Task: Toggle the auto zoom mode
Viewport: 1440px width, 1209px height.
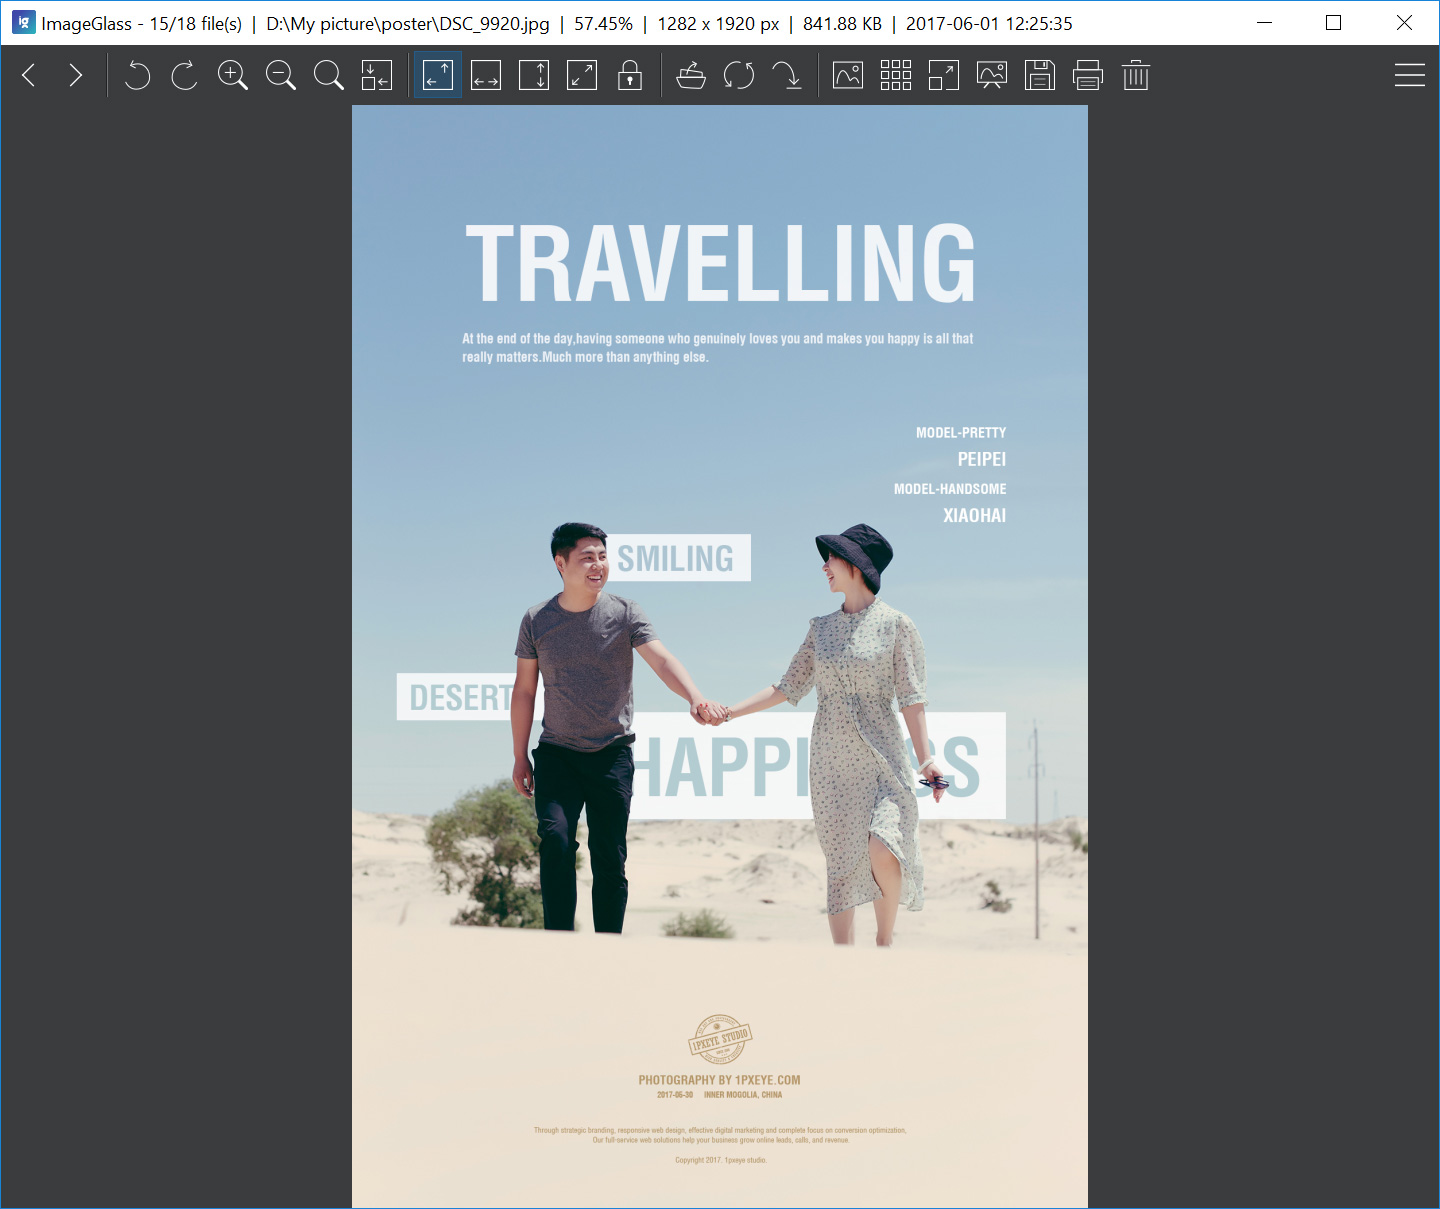Action: pyautogui.click(x=438, y=75)
